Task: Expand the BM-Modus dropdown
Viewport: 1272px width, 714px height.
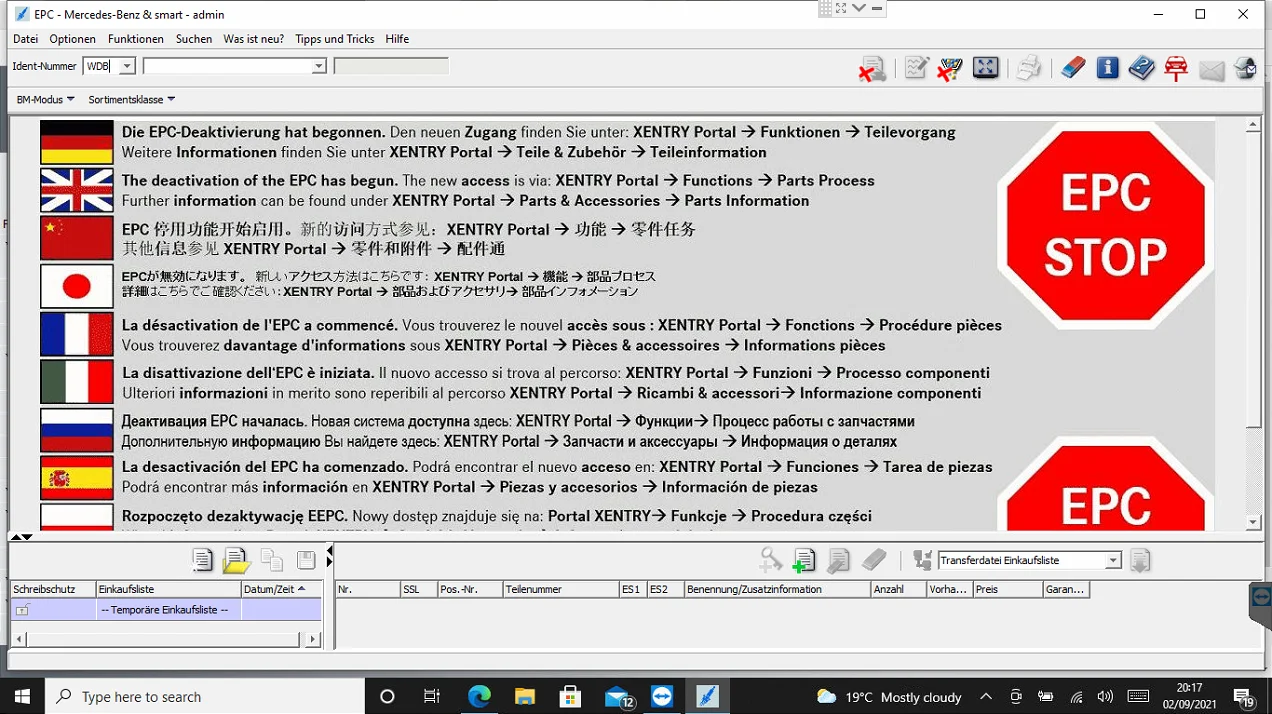Action: click(45, 99)
